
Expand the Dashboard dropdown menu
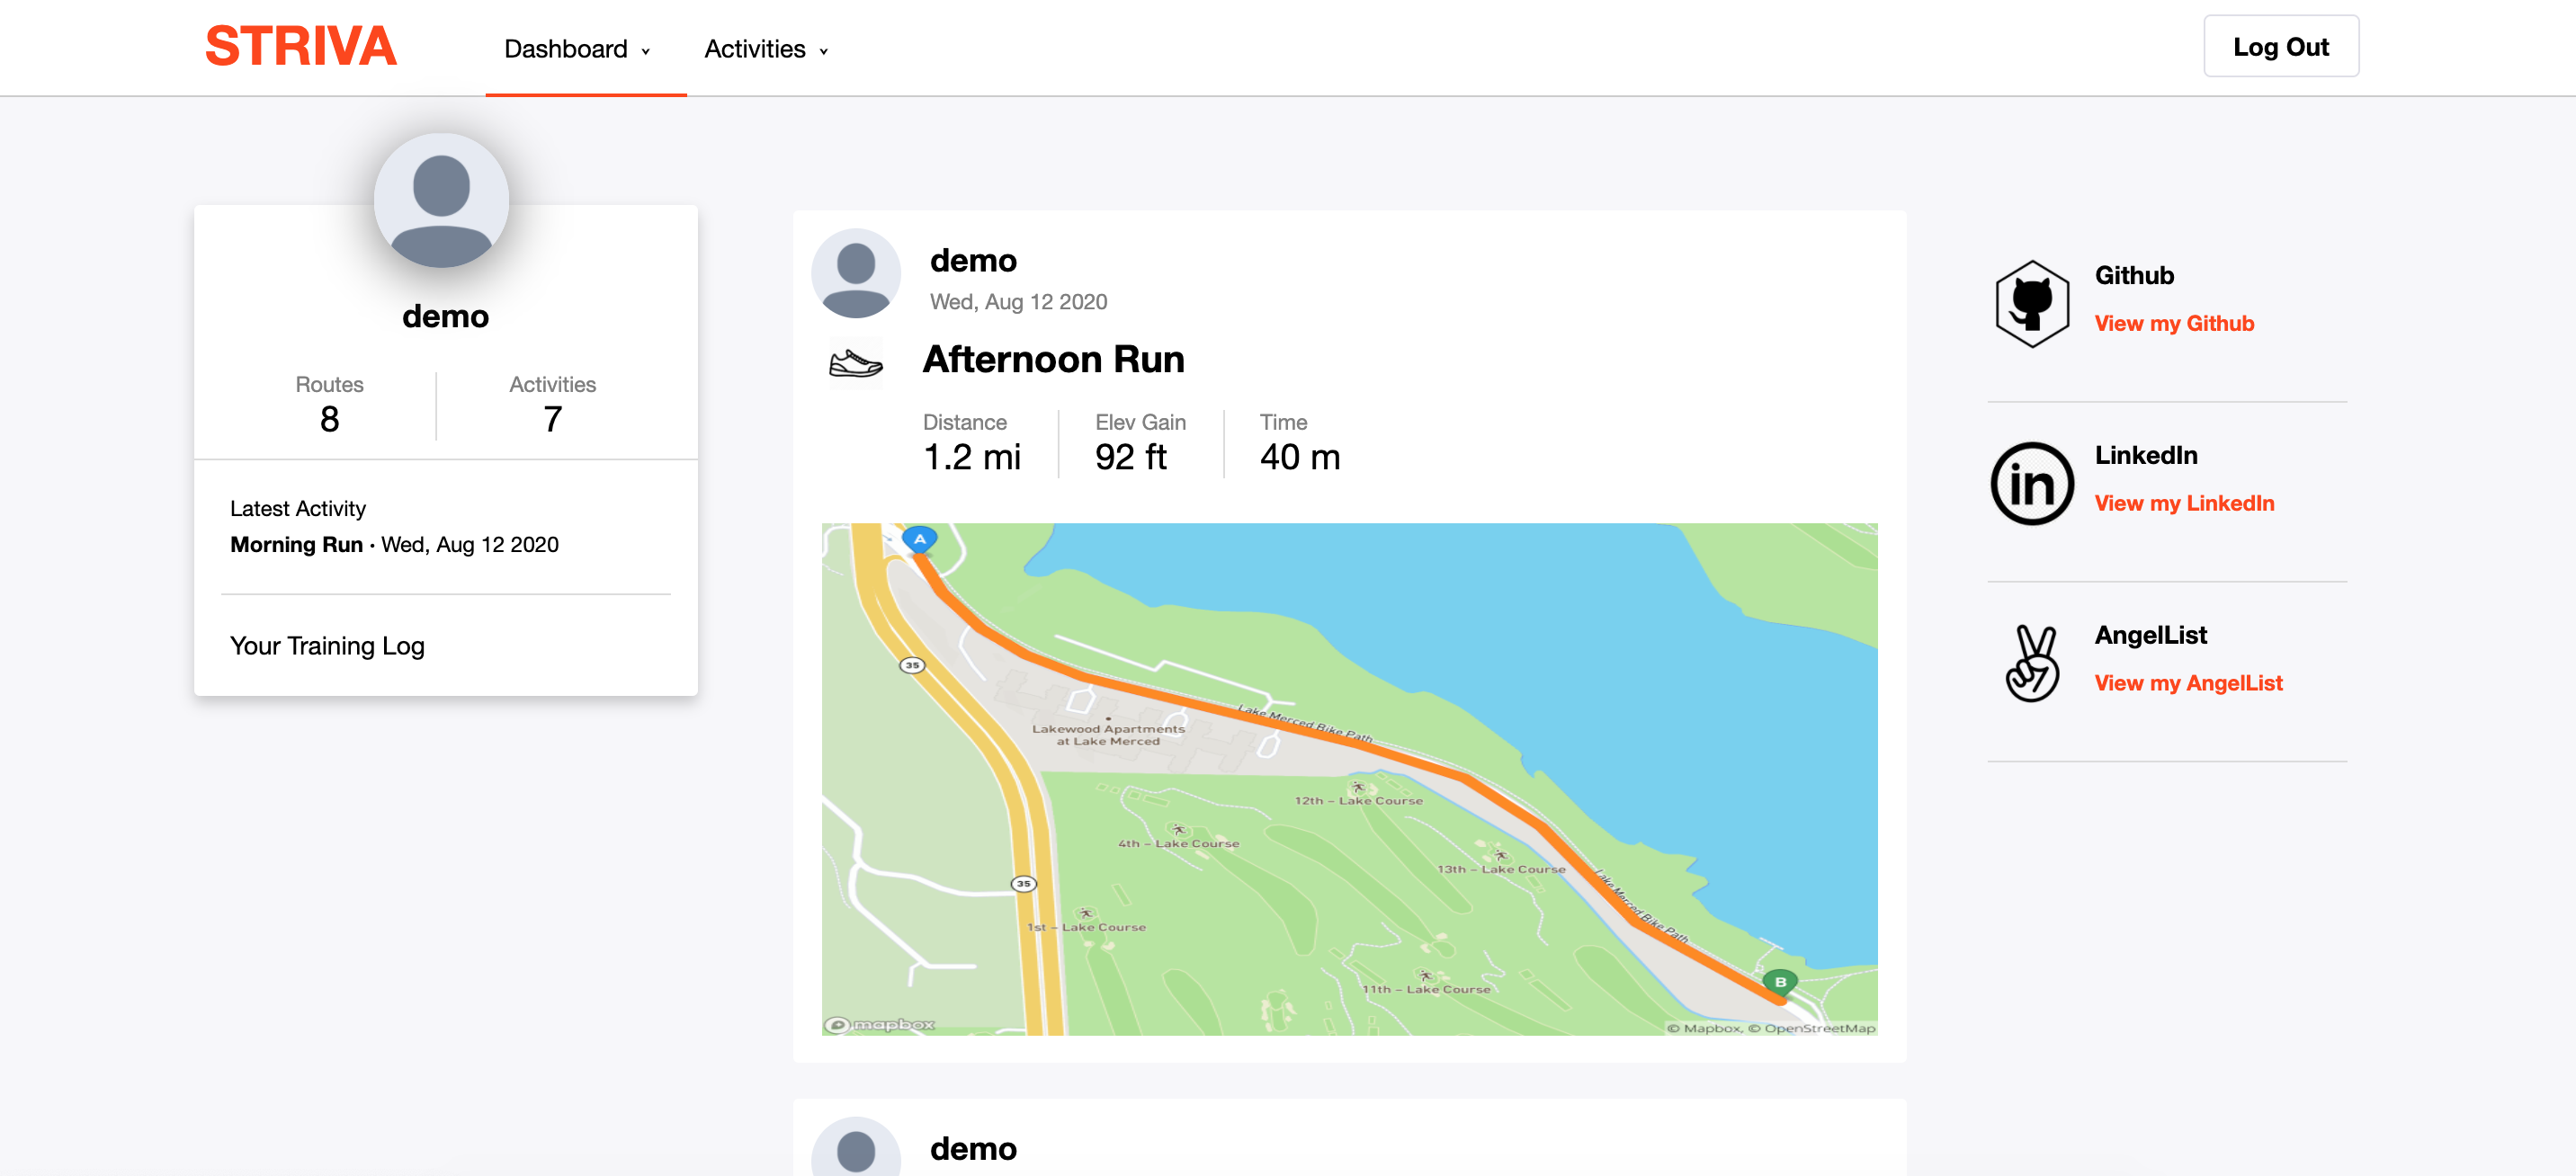pyautogui.click(x=577, y=49)
